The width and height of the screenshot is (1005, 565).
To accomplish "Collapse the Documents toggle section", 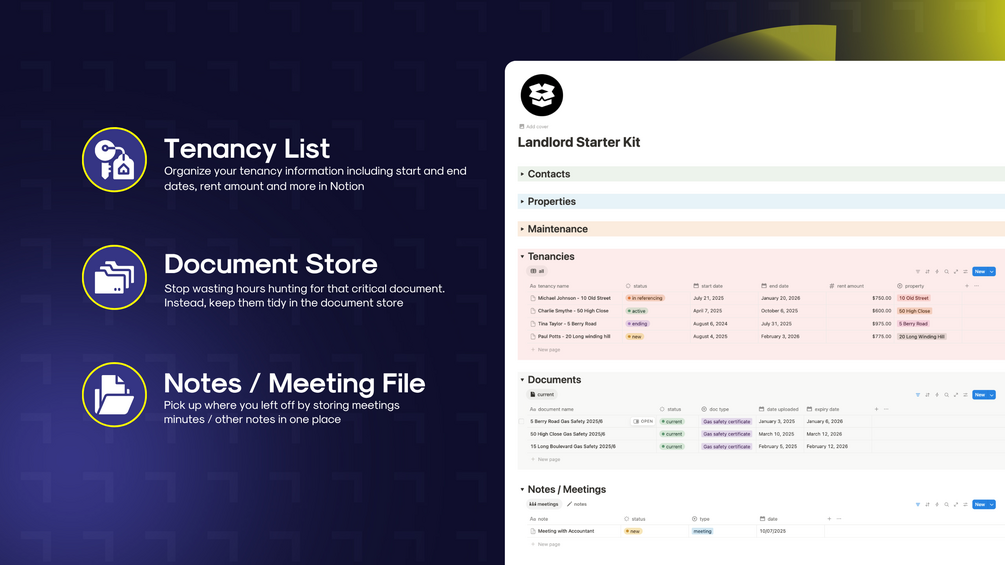I will [522, 380].
